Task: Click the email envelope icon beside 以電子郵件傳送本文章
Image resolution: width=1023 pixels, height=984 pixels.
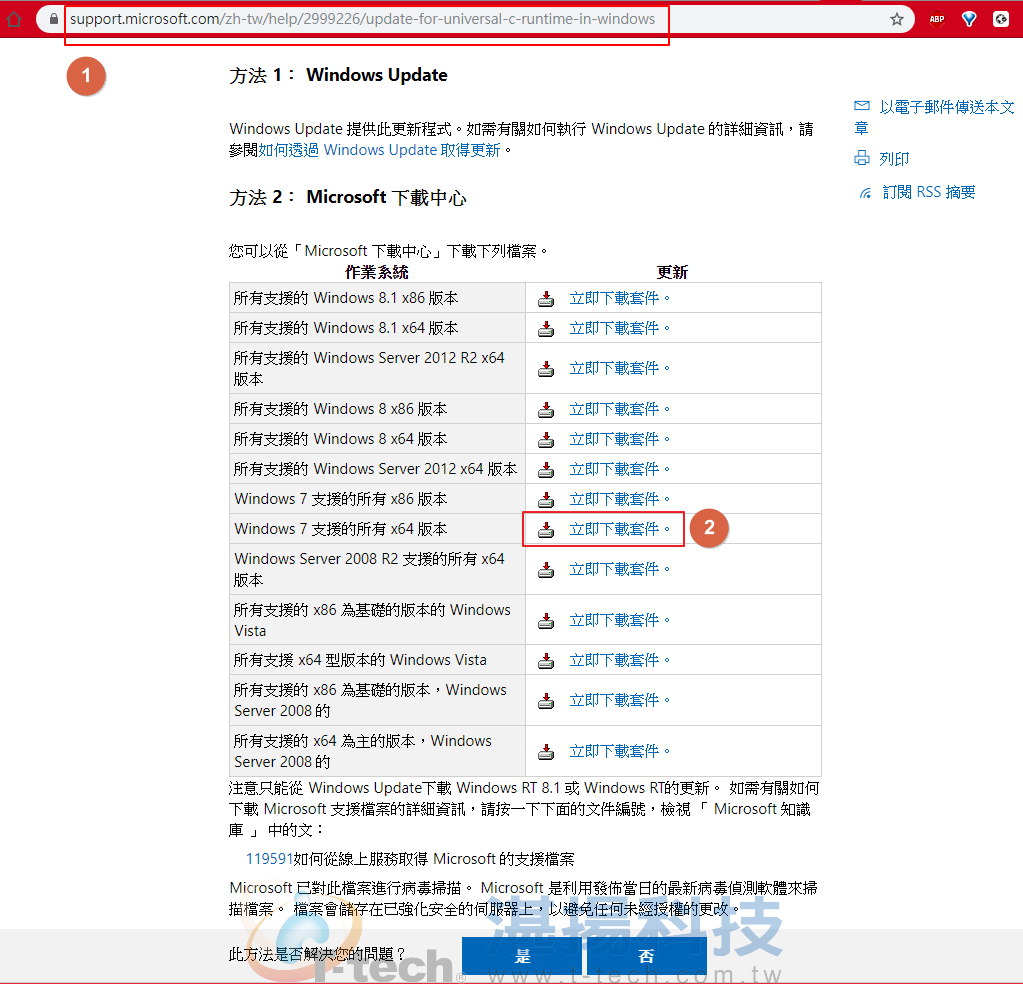Action: pyautogui.click(x=861, y=106)
